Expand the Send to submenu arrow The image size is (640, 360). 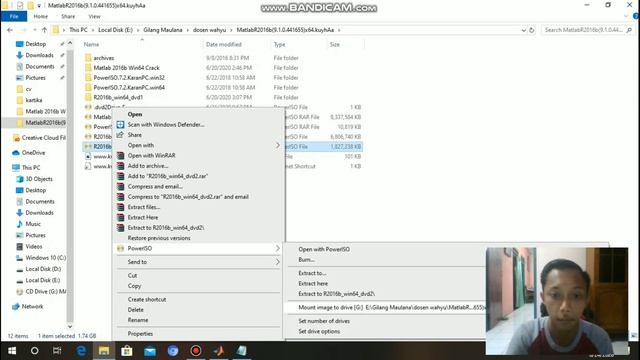(x=278, y=262)
